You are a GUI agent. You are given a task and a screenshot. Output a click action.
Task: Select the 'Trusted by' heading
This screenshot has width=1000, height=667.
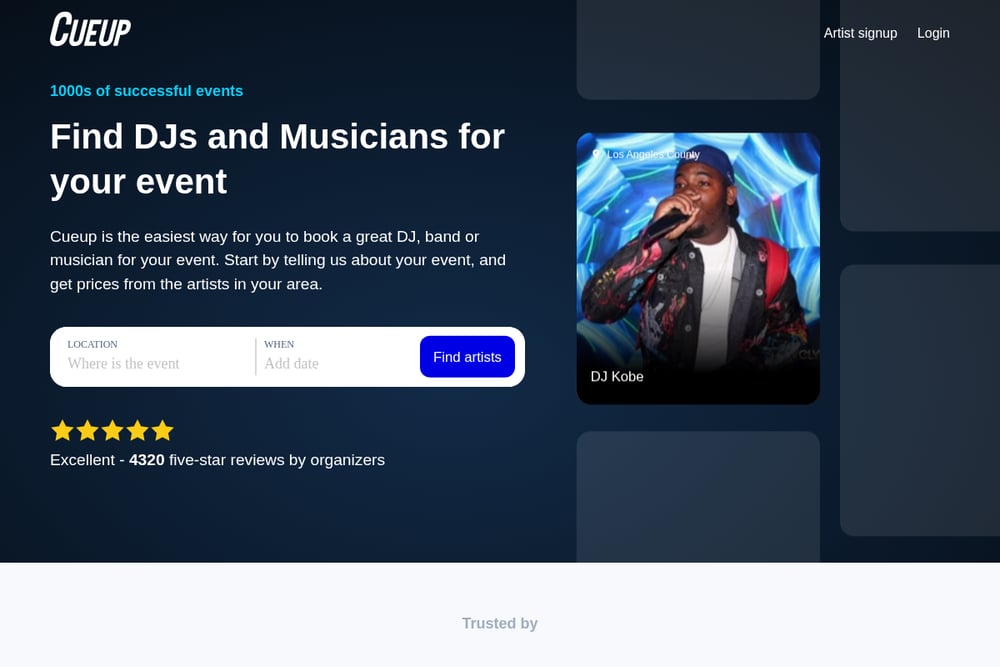pyautogui.click(x=499, y=623)
